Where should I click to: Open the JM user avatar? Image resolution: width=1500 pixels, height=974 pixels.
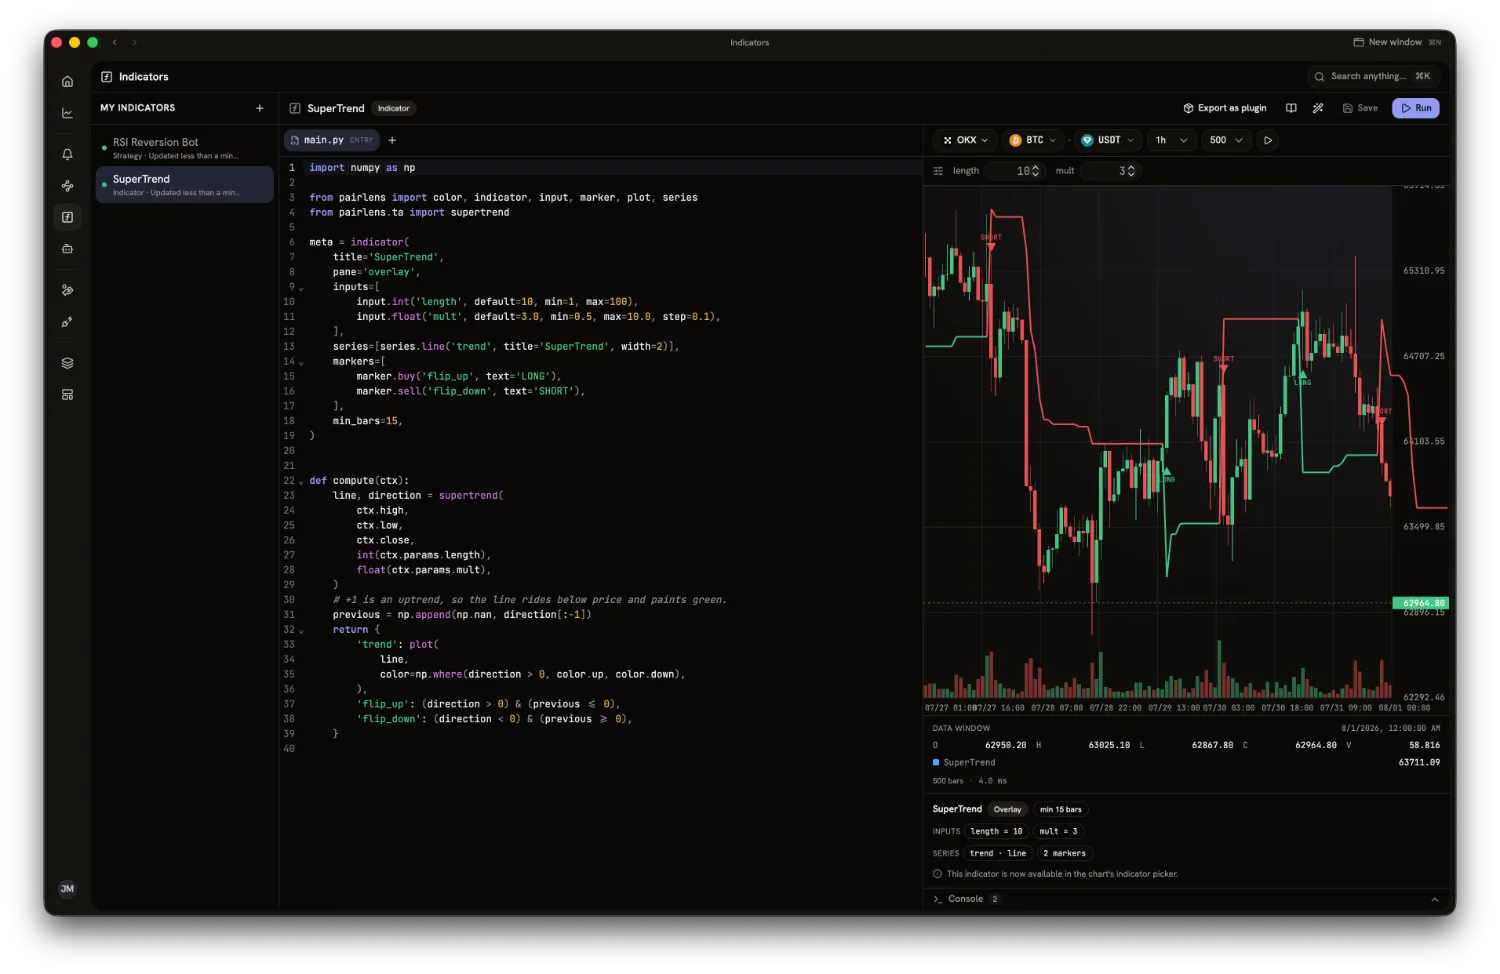pos(67,888)
